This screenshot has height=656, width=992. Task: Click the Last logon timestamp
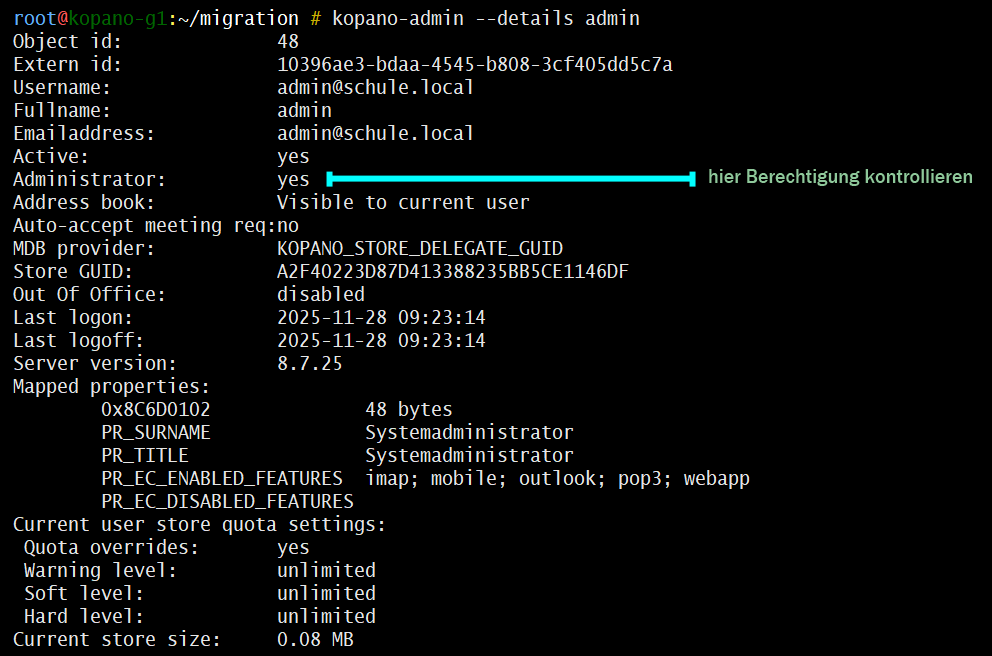pyautogui.click(x=381, y=318)
